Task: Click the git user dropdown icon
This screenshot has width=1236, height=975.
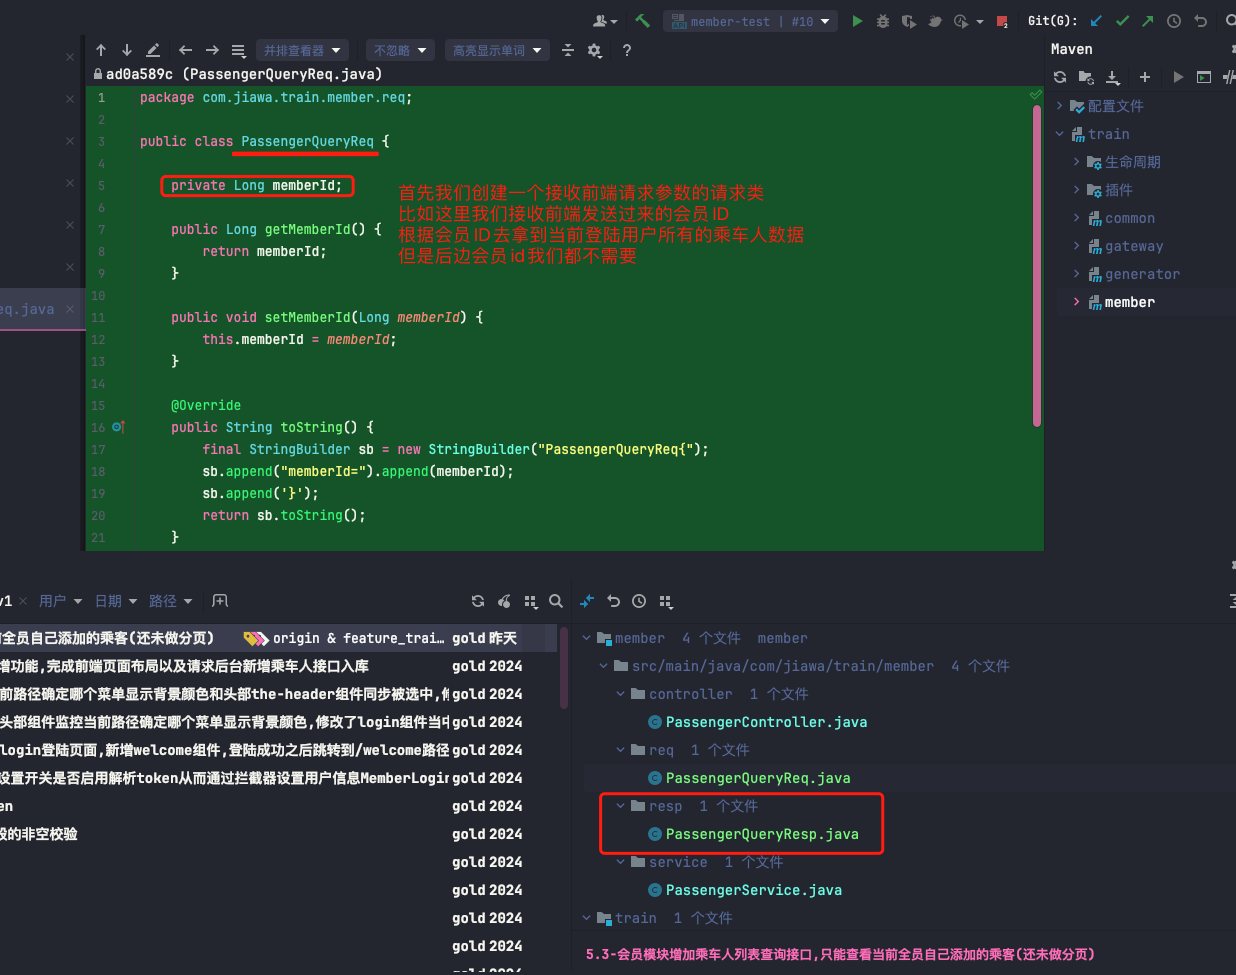Action: click(x=605, y=21)
